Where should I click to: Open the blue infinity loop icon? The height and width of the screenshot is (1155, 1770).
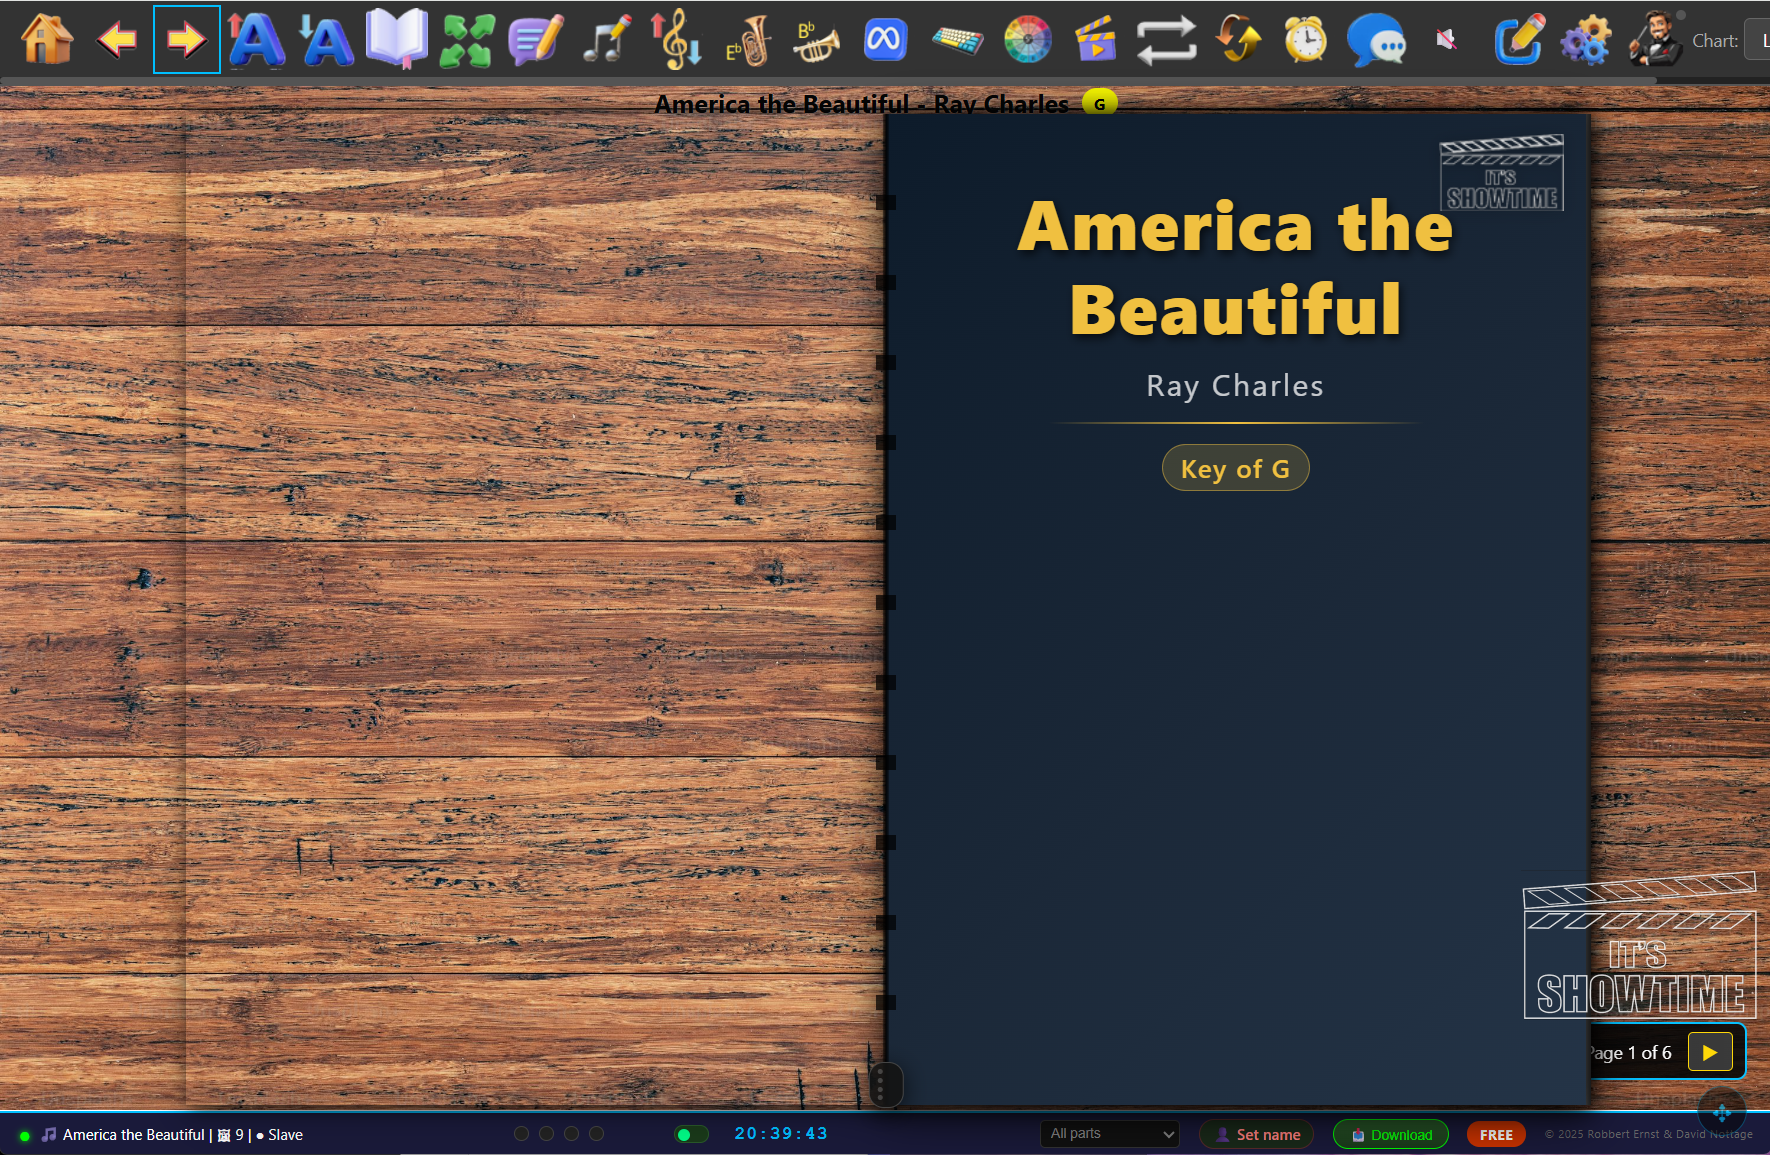(x=885, y=40)
